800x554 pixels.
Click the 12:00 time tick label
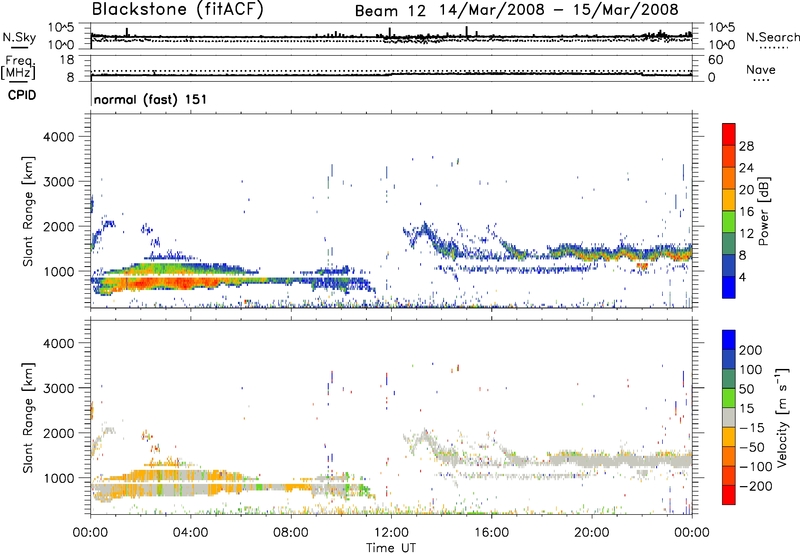(391, 533)
